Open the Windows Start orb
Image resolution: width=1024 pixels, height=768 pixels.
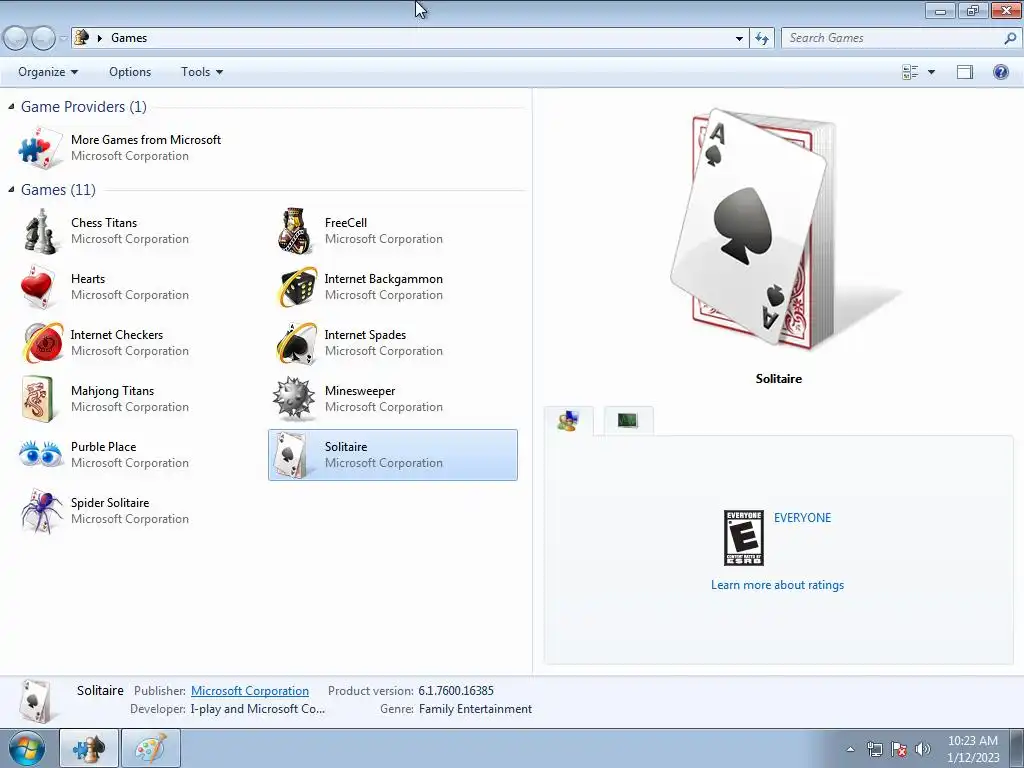coord(27,748)
